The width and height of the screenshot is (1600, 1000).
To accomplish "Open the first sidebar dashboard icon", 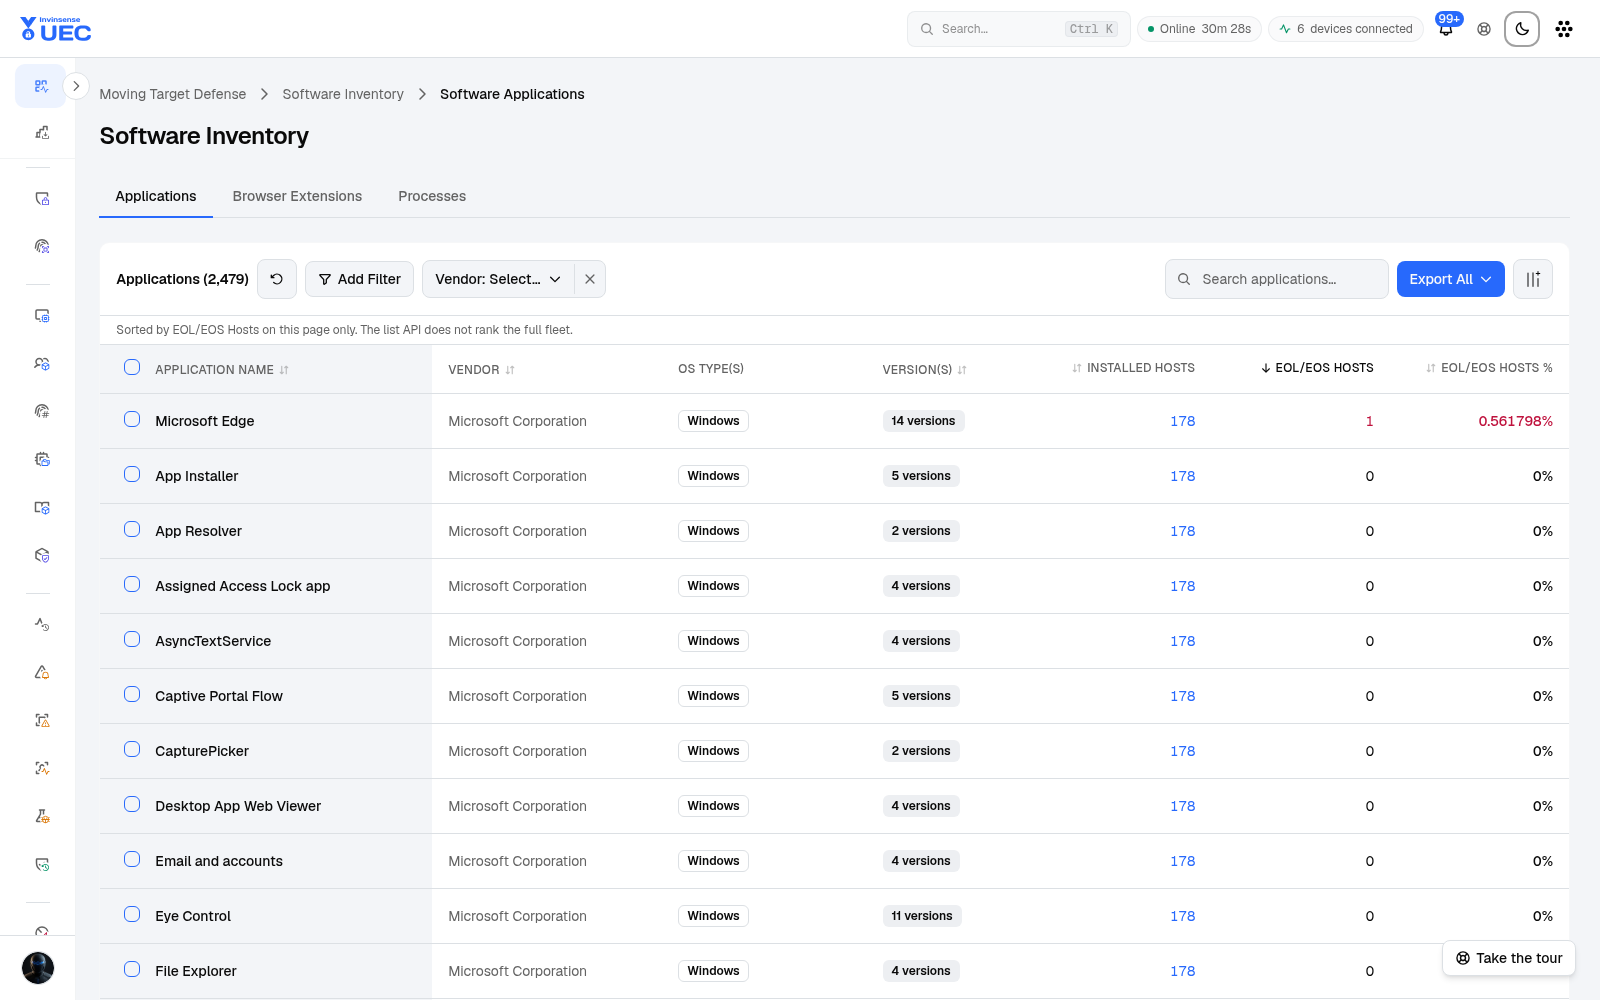I will point(41,86).
